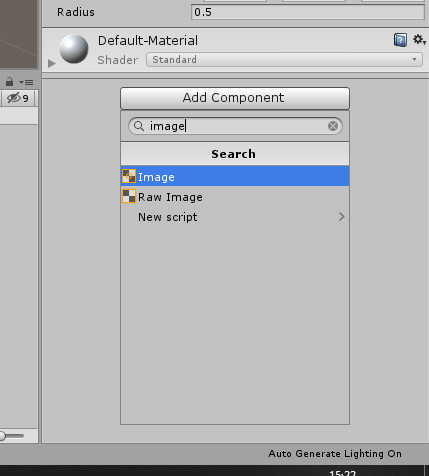Choose the New script entry

click(235, 217)
